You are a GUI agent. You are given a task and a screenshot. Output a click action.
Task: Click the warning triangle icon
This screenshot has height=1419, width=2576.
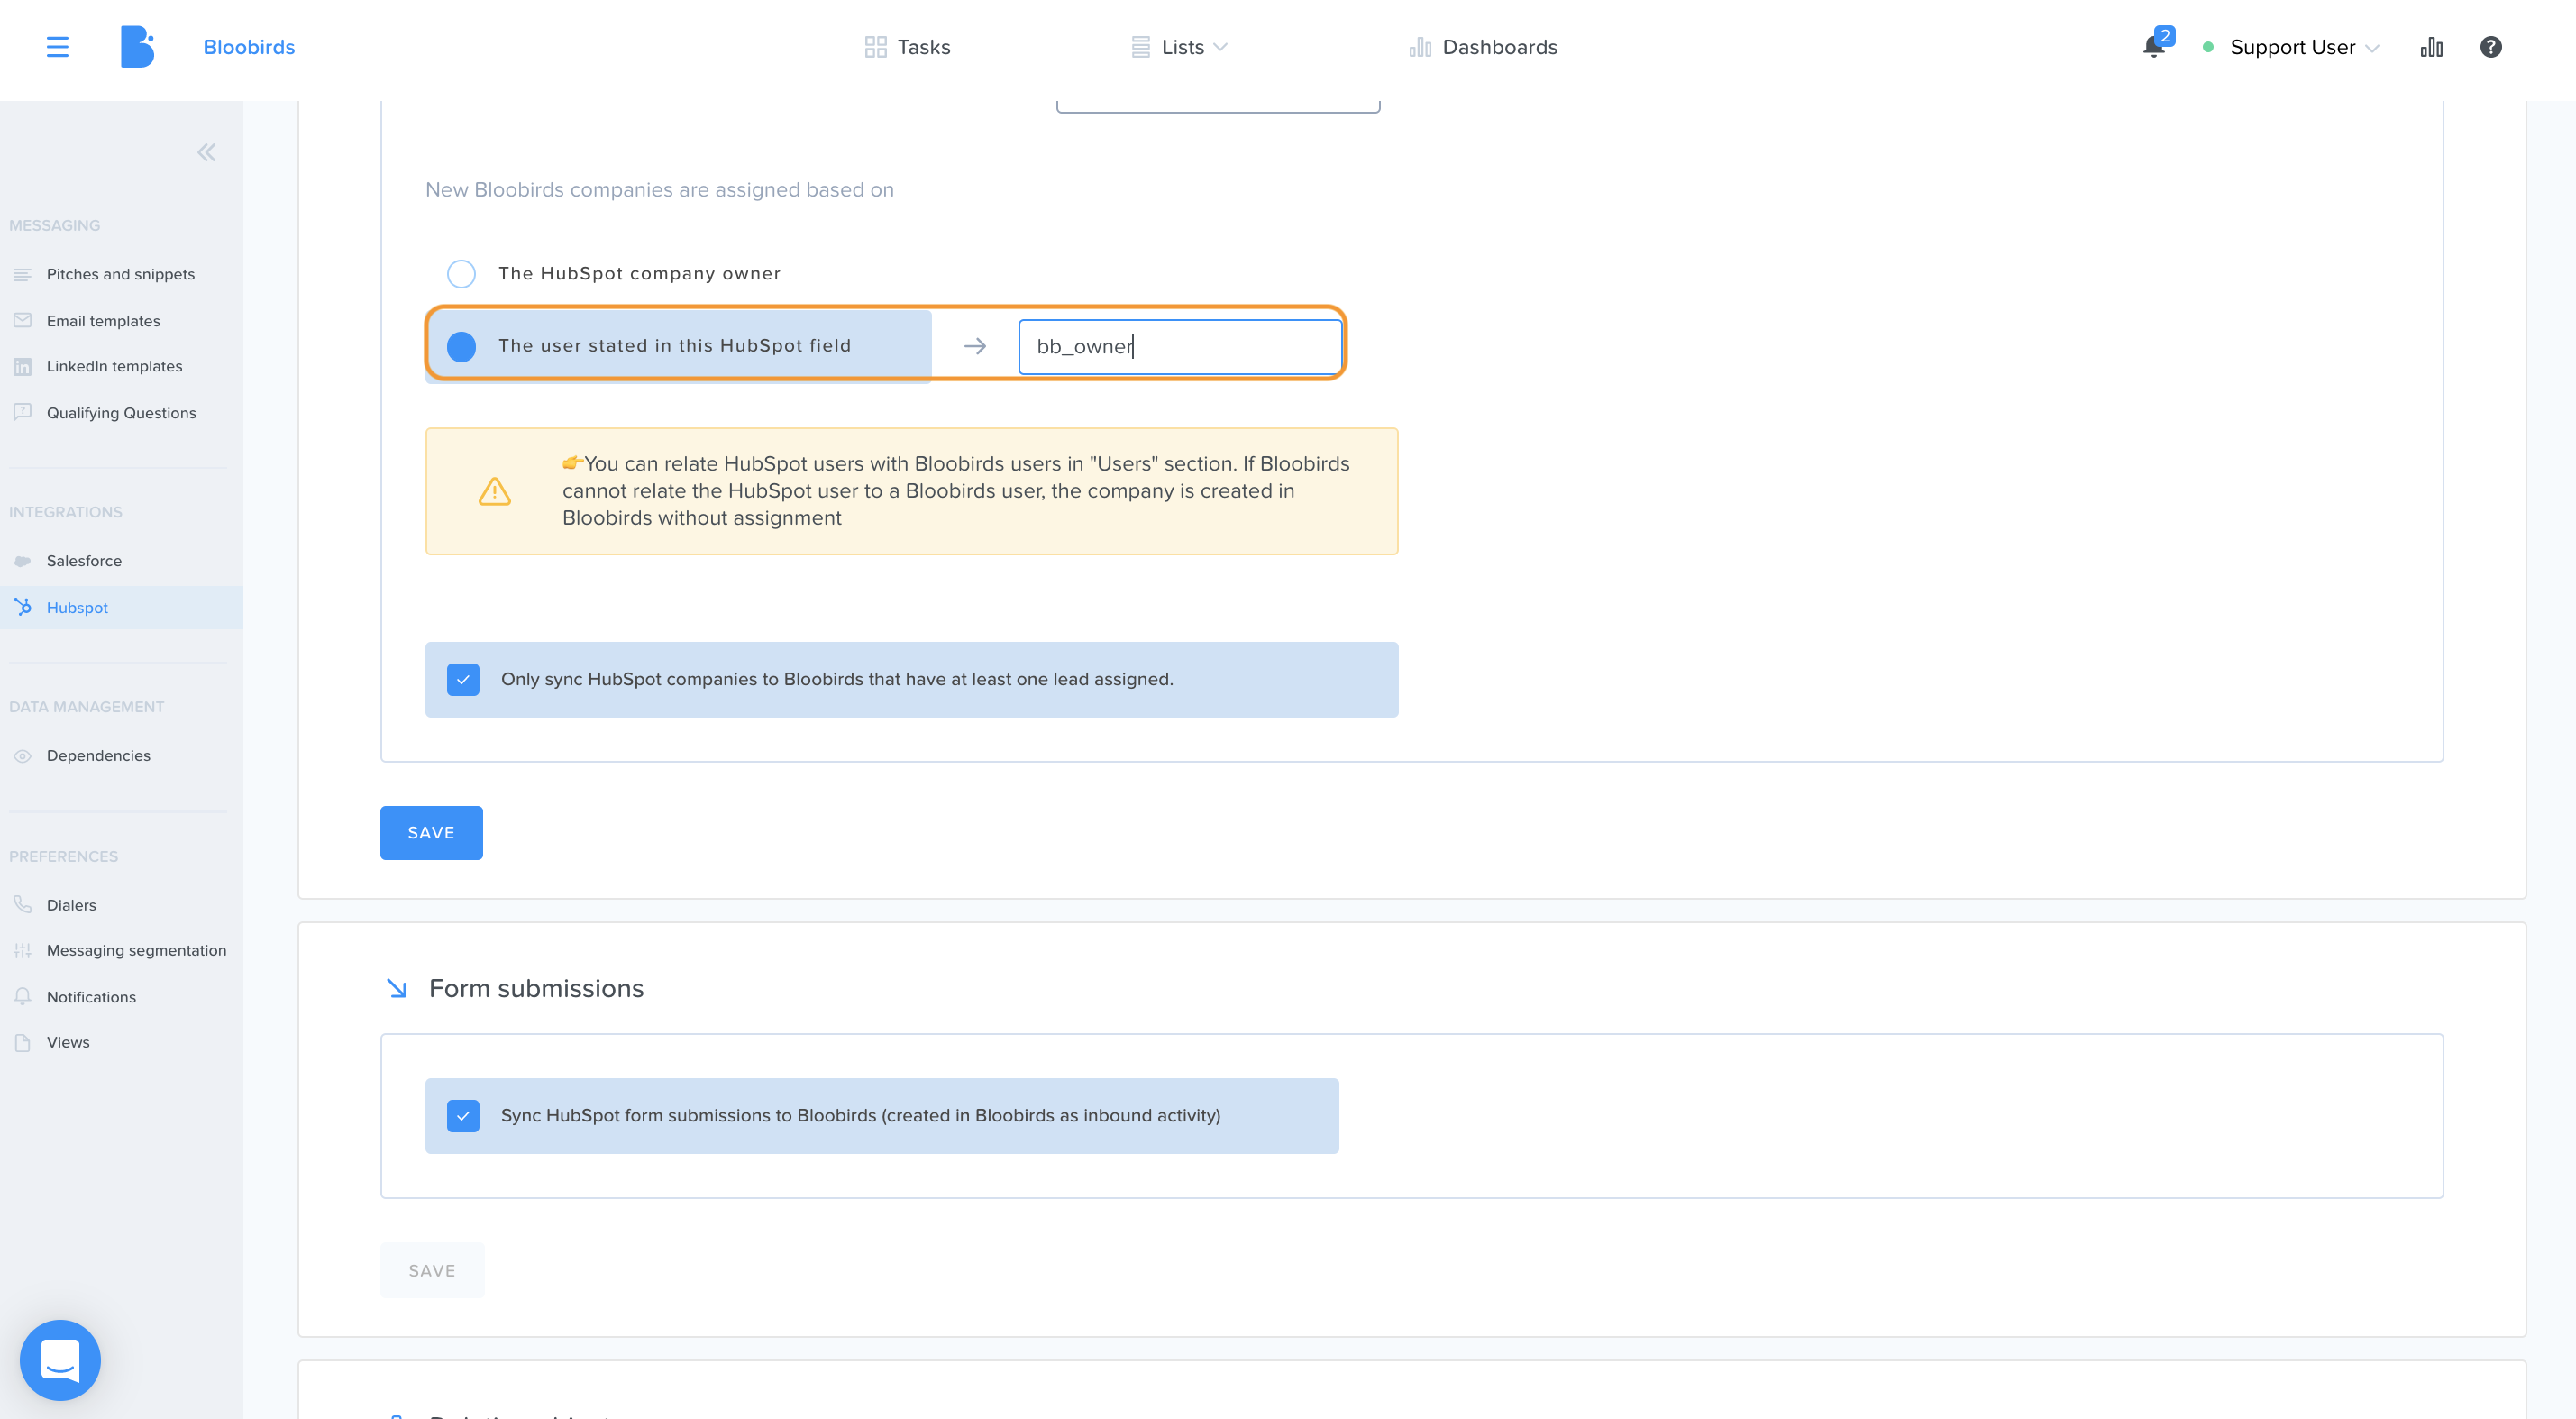(494, 491)
